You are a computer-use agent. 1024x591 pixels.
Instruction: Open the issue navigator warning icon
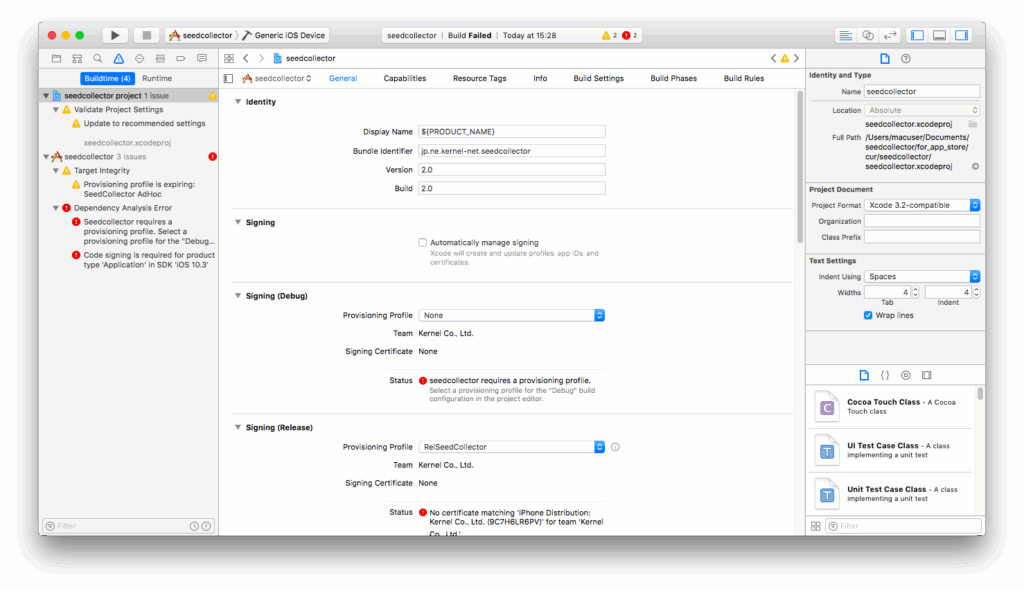(x=118, y=59)
